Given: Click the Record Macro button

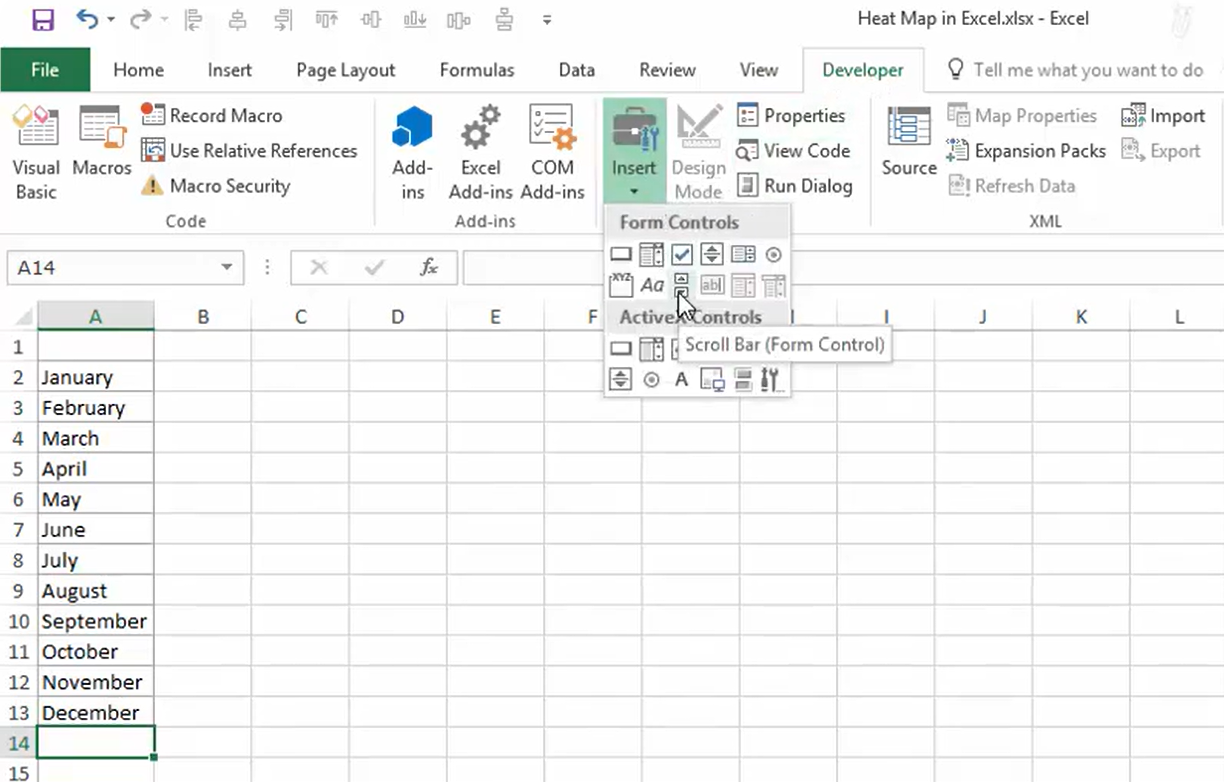Looking at the screenshot, I should pyautogui.click(x=211, y=116).
